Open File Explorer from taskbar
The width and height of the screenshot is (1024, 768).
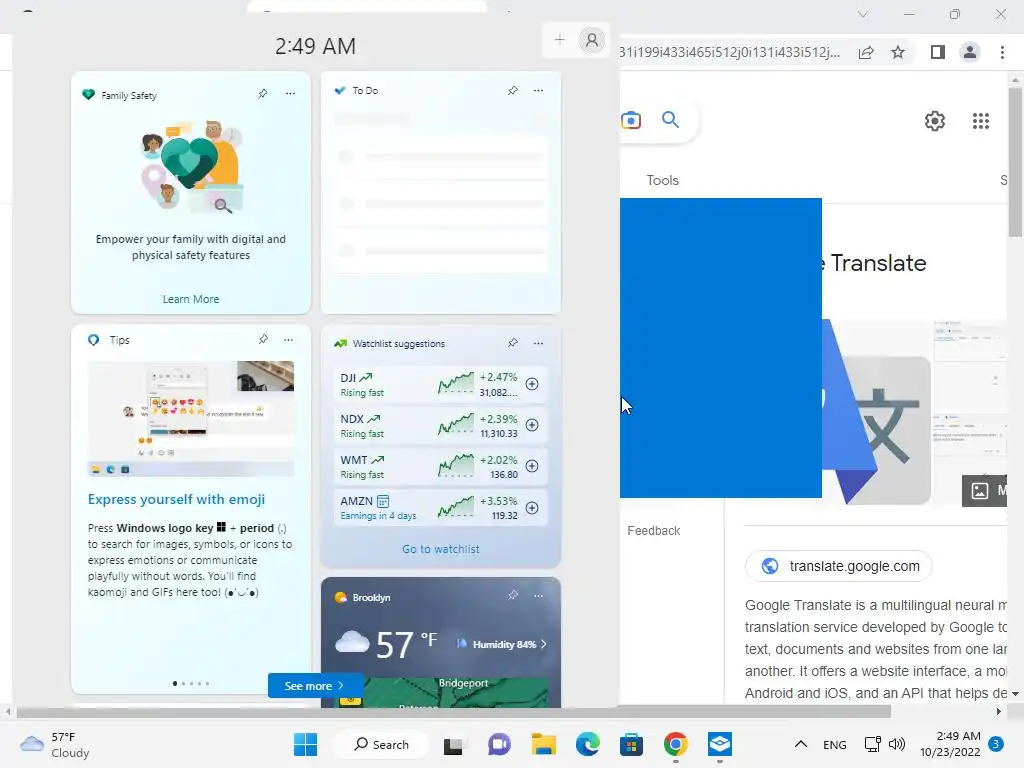click(543, 744)
